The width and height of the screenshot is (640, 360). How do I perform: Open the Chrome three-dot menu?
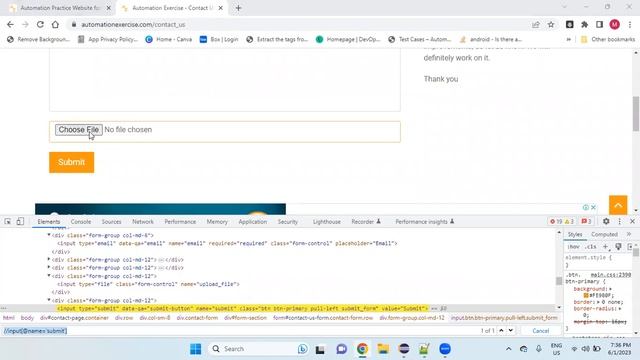pos(630,24)
